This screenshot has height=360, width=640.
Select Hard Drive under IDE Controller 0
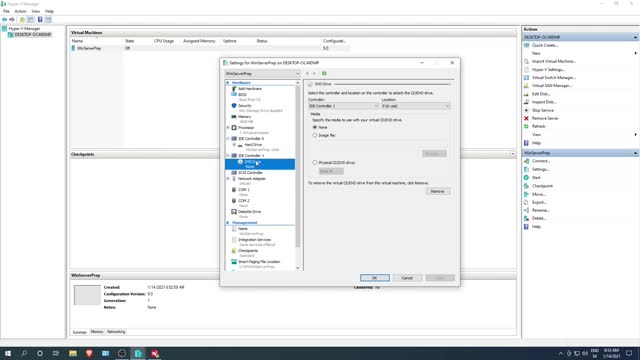tap(253, 145)
